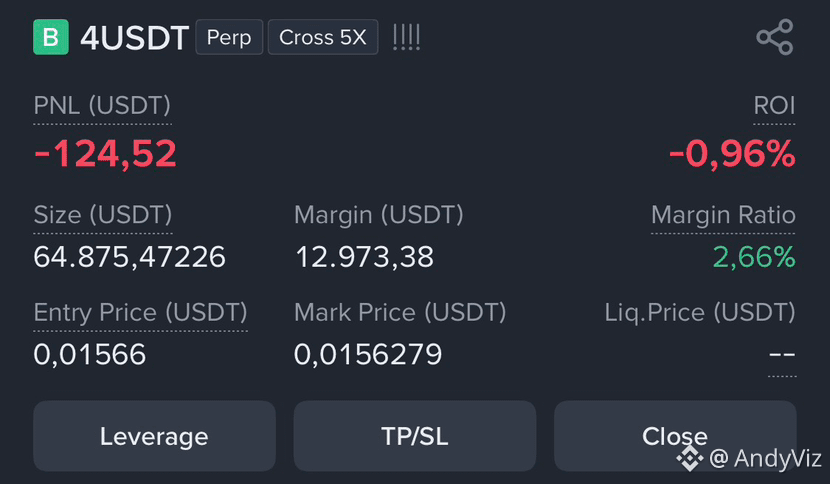Screen dimensions: 830x484
Task: Tap the Size (USDT) underlined label
Action: 103,215
